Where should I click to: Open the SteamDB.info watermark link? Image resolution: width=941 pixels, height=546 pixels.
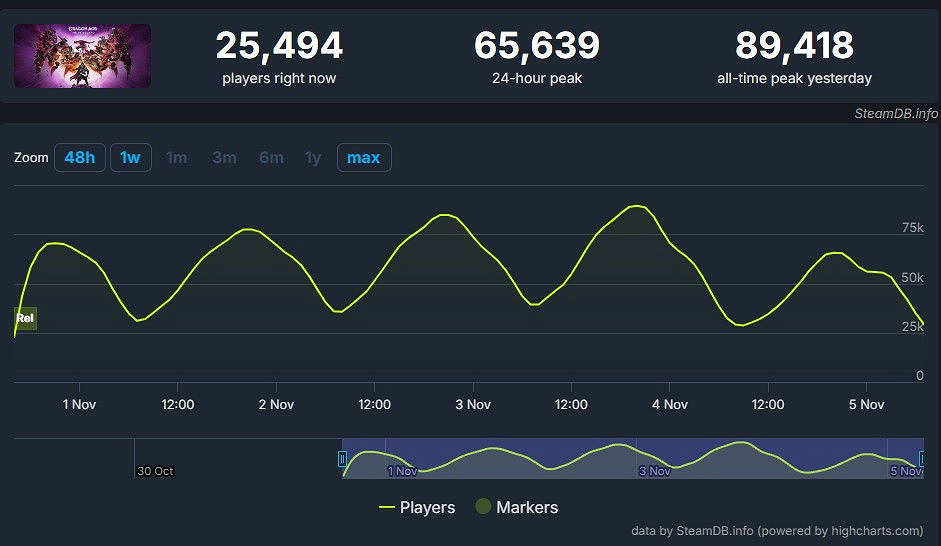895,113
